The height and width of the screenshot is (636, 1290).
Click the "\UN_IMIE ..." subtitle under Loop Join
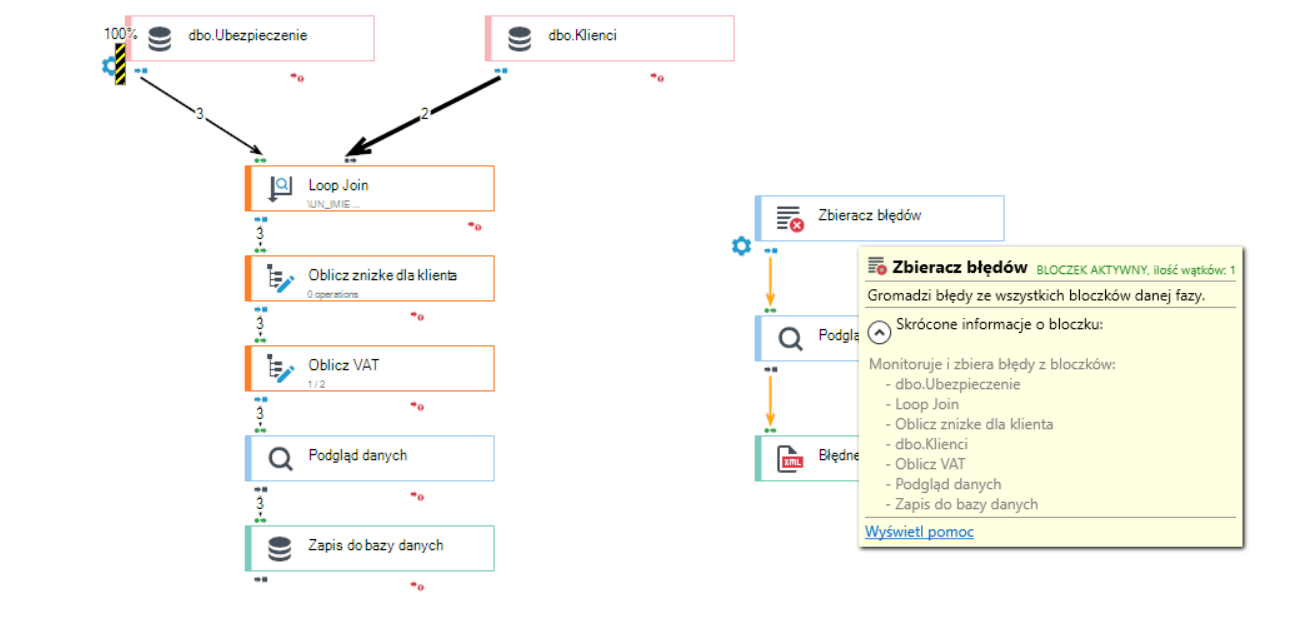334,204
